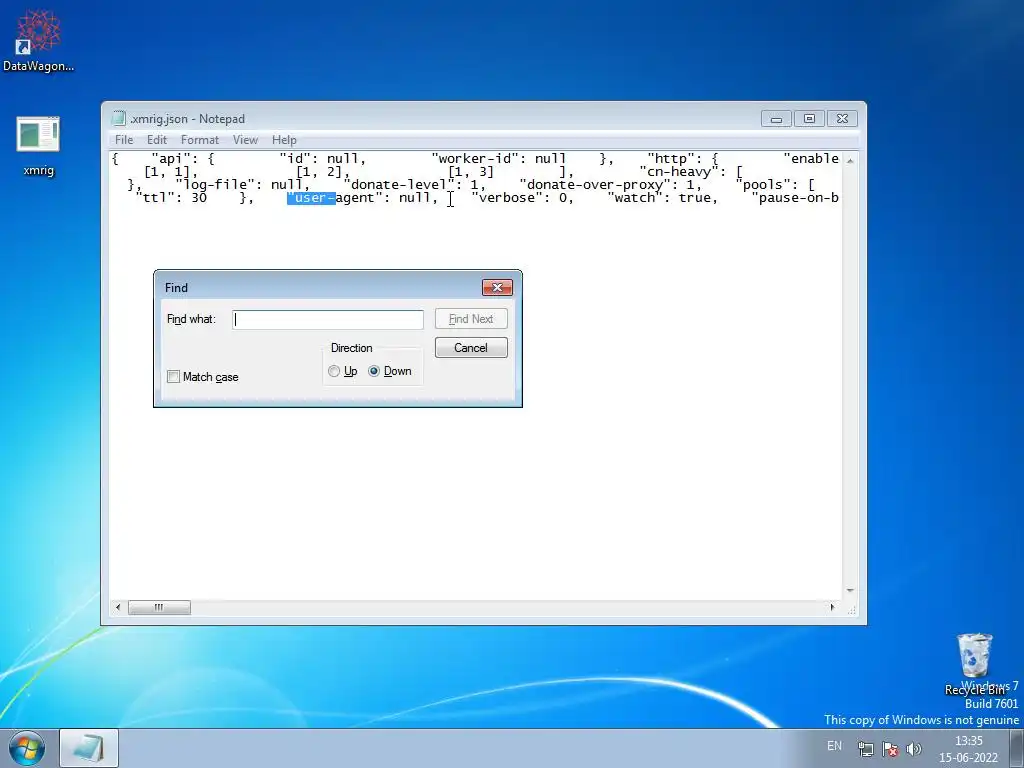Click the highlighted "user- text

312,198
